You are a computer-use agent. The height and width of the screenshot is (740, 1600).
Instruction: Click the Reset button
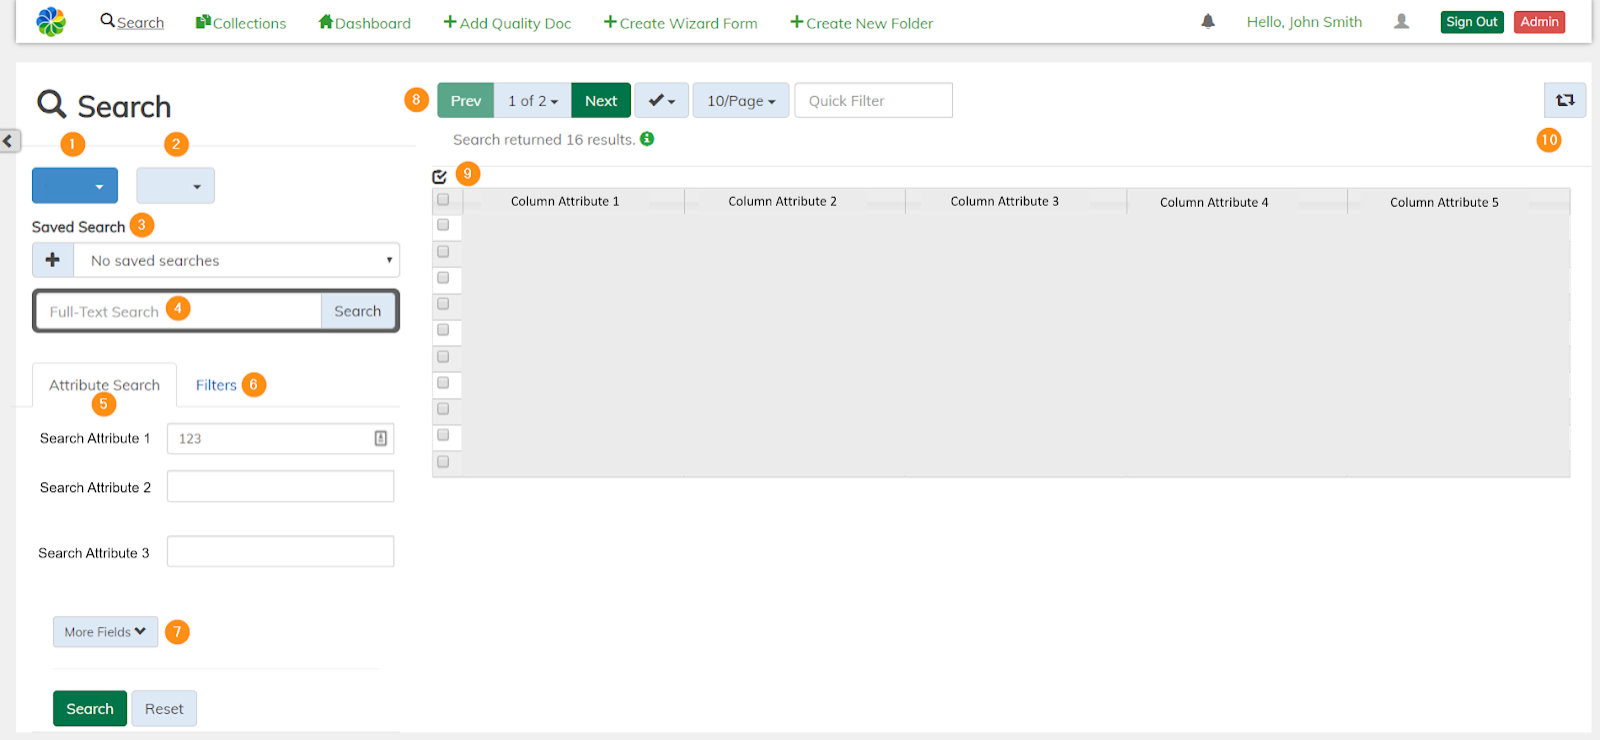coord(164,709)
